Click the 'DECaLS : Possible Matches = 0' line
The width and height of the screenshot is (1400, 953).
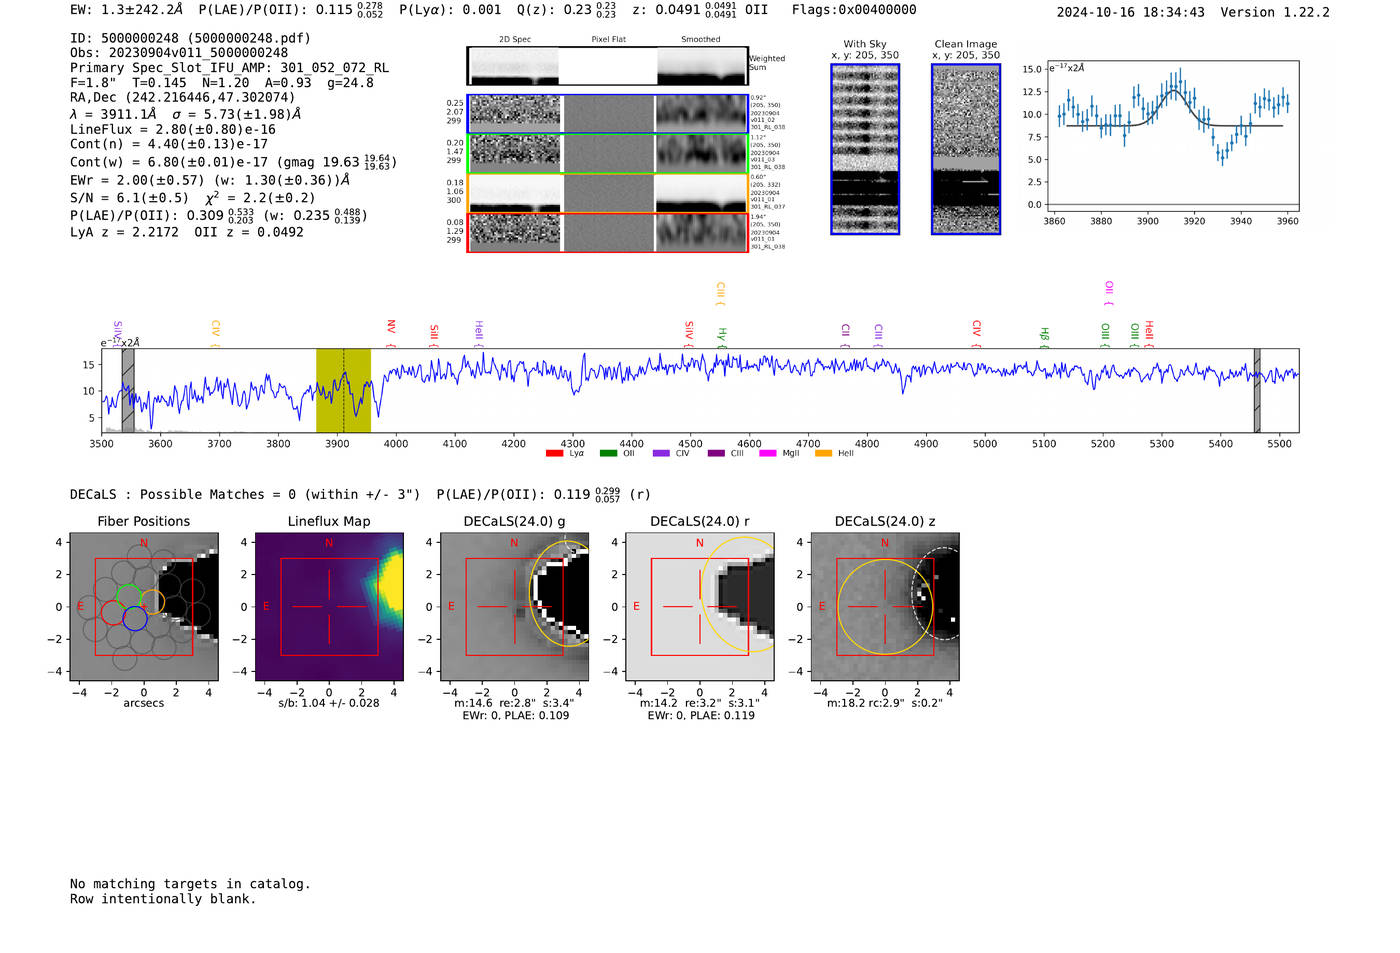click(x=360, y=494)
